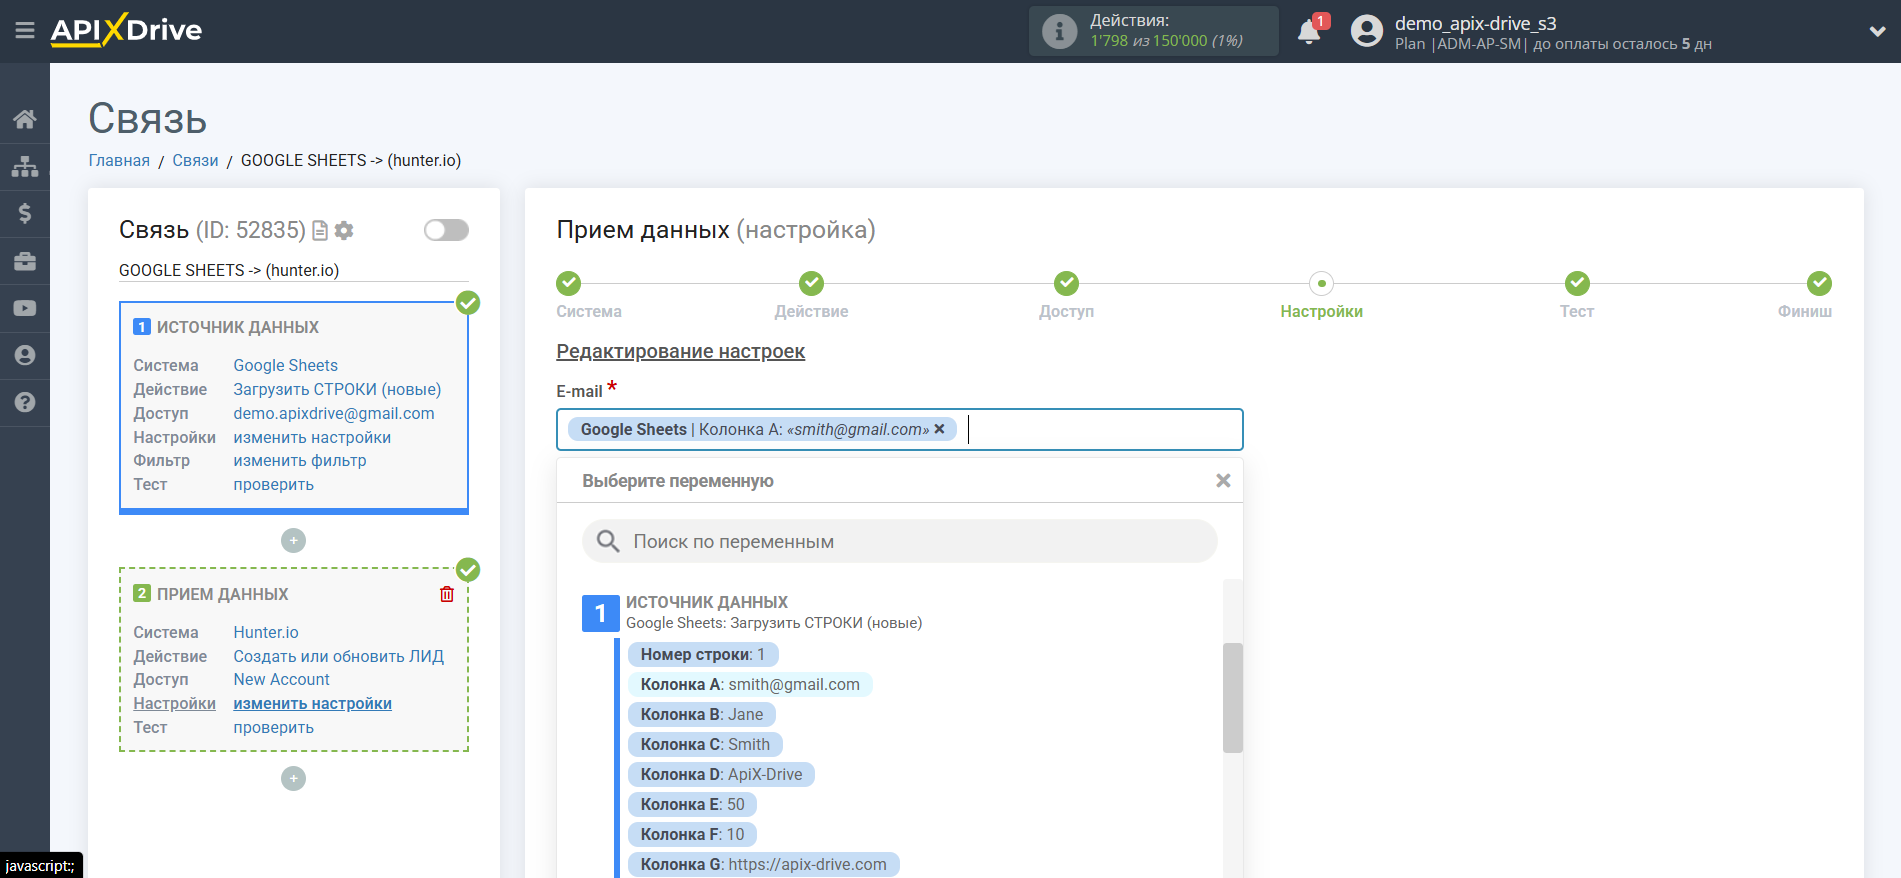The image size is (1901, 878).
Task: Open the Hunter.io system link
Action: point(266,632)
